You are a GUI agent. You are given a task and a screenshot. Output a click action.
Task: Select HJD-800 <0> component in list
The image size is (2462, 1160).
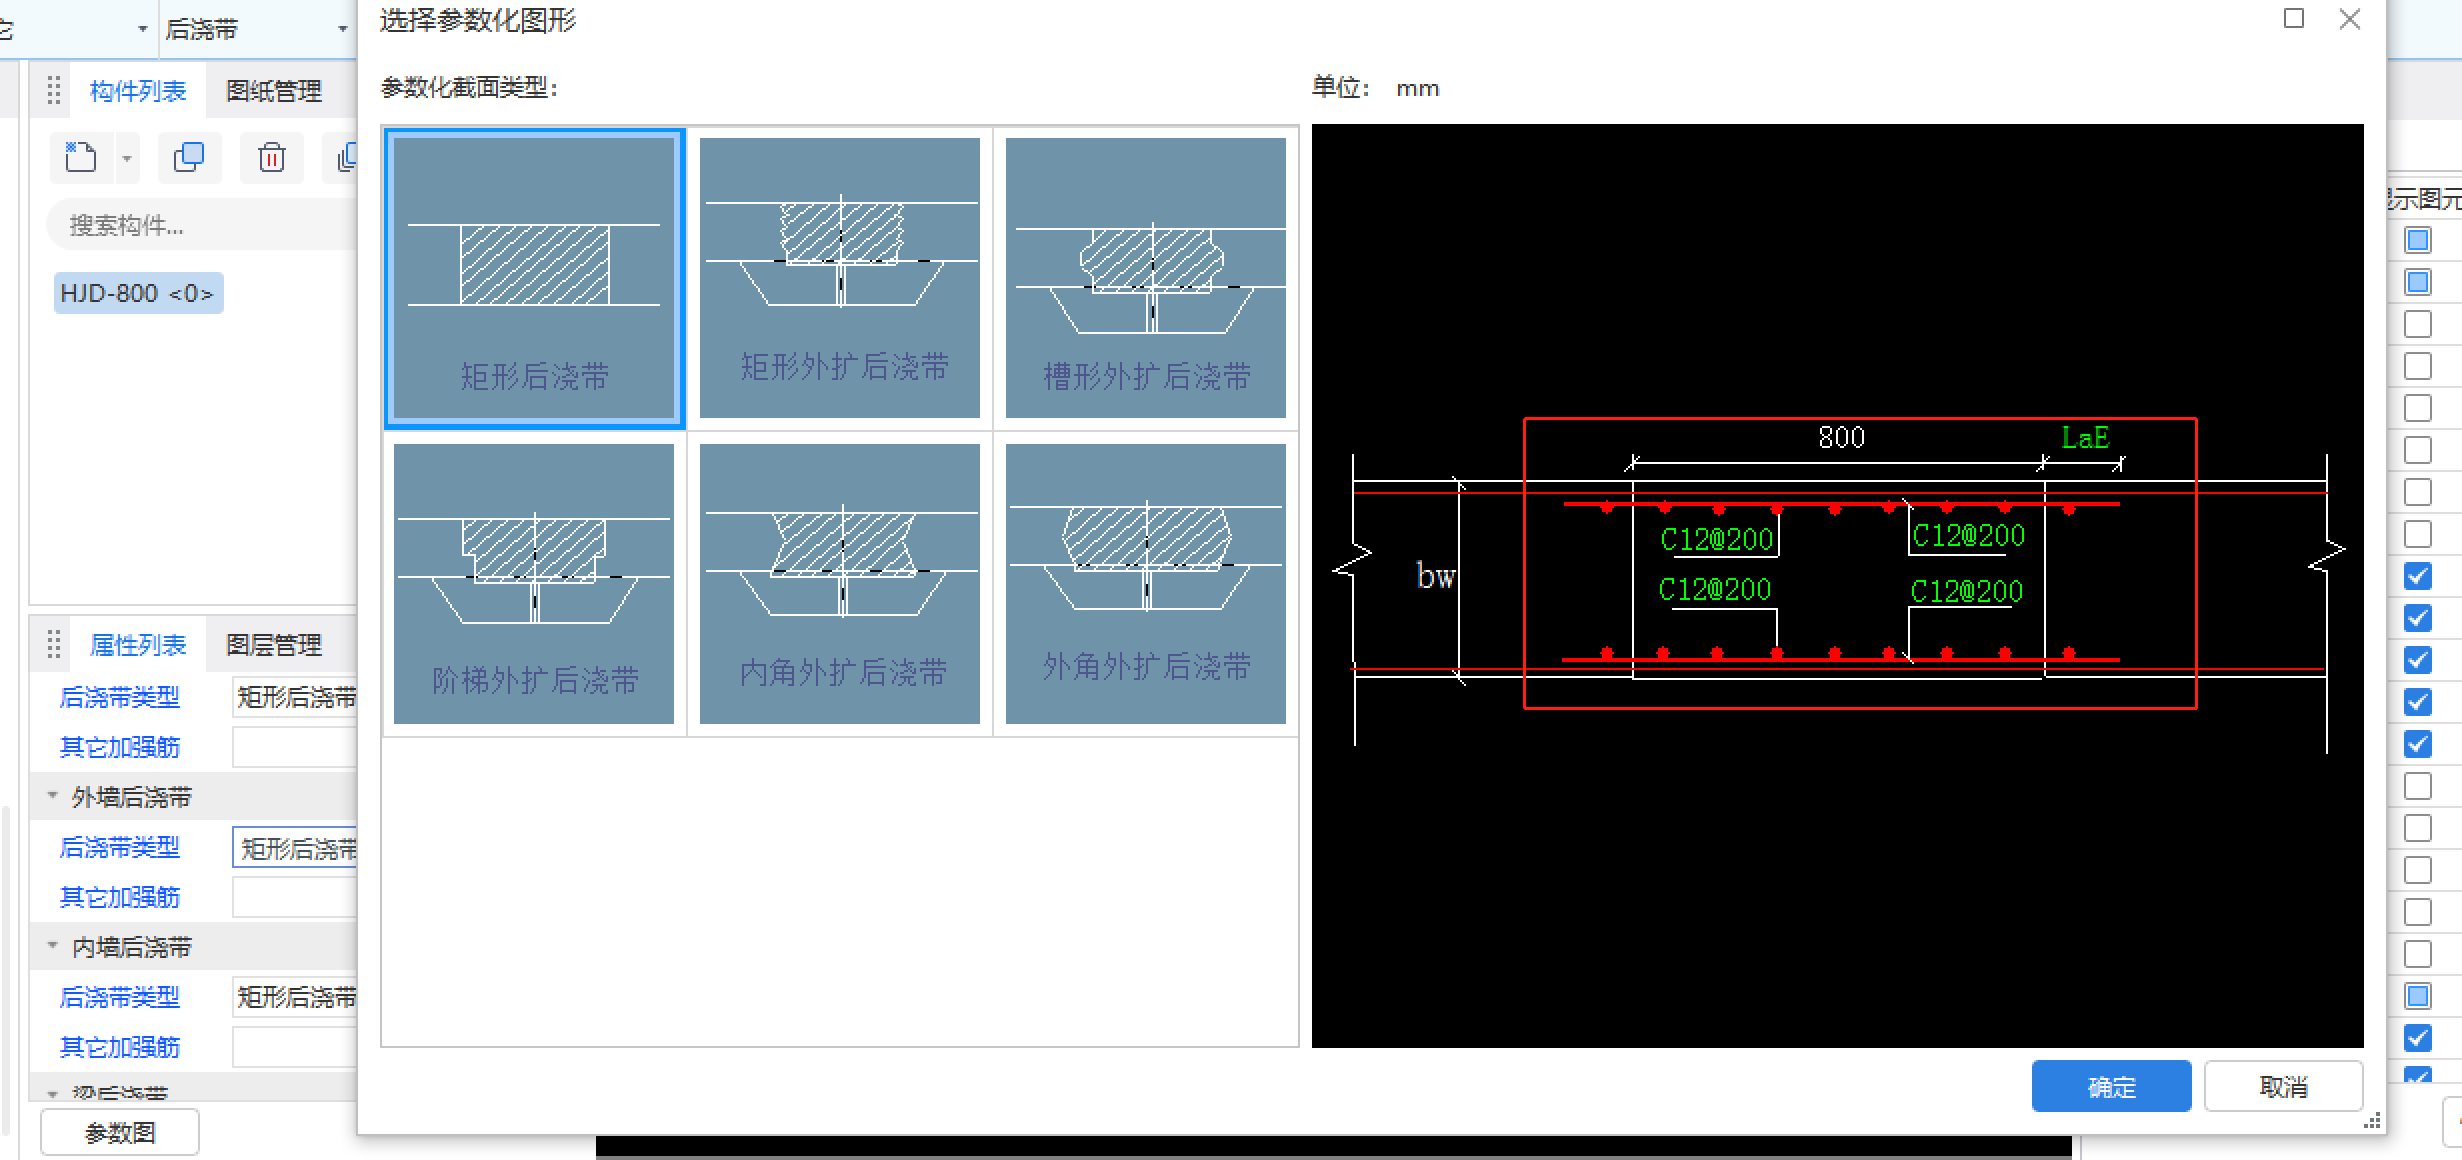[x=138, y=293]
